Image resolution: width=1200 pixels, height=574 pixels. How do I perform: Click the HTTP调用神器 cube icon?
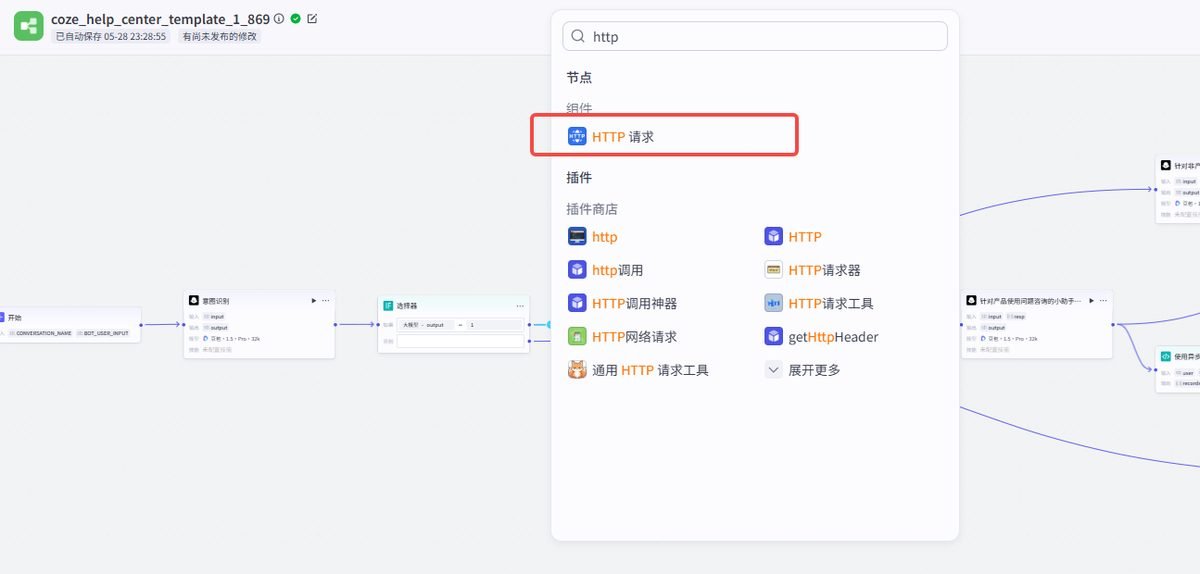tap(577, 303)
